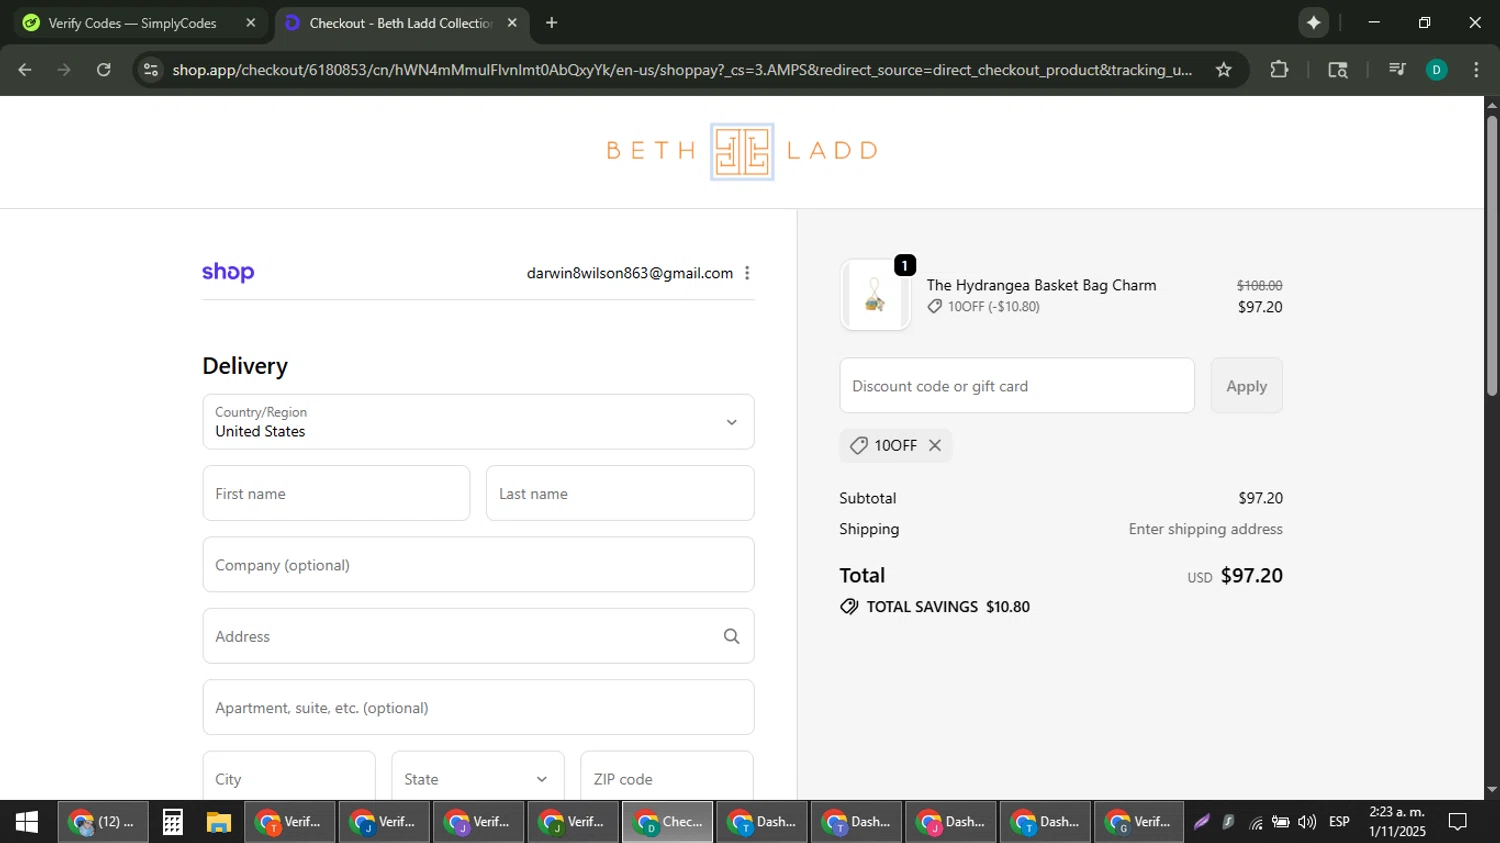Click the Hydrangea Basket Bag Charm thumbnail
This screenshot has width=1500, height=843.
875,295
